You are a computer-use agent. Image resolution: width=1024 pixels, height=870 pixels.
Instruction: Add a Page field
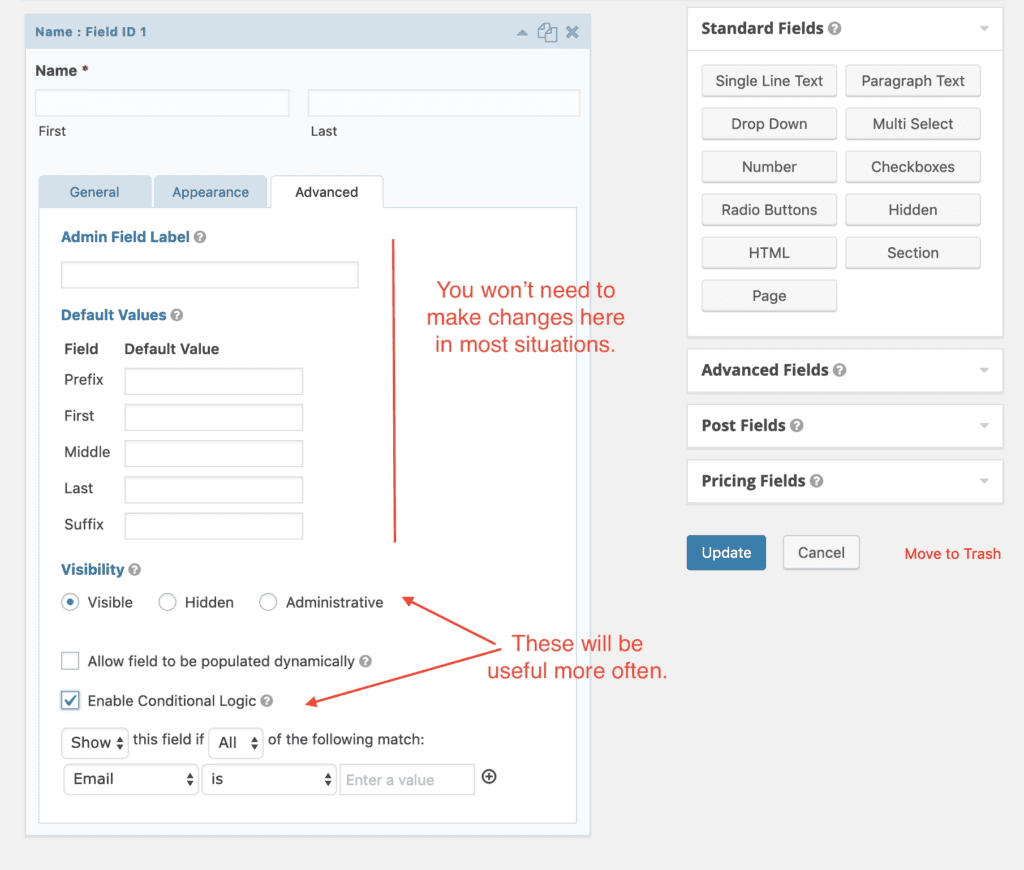[x=769, y=297]
